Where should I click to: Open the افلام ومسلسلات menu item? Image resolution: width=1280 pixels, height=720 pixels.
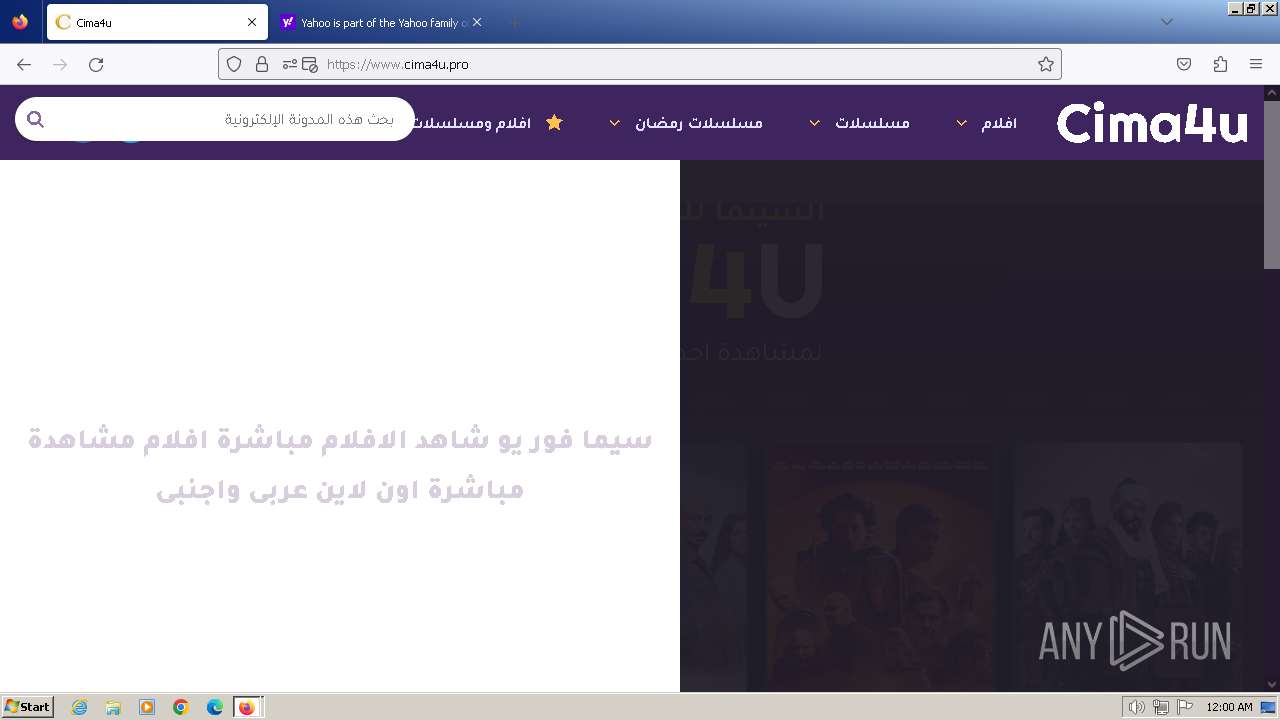[472, 123]
